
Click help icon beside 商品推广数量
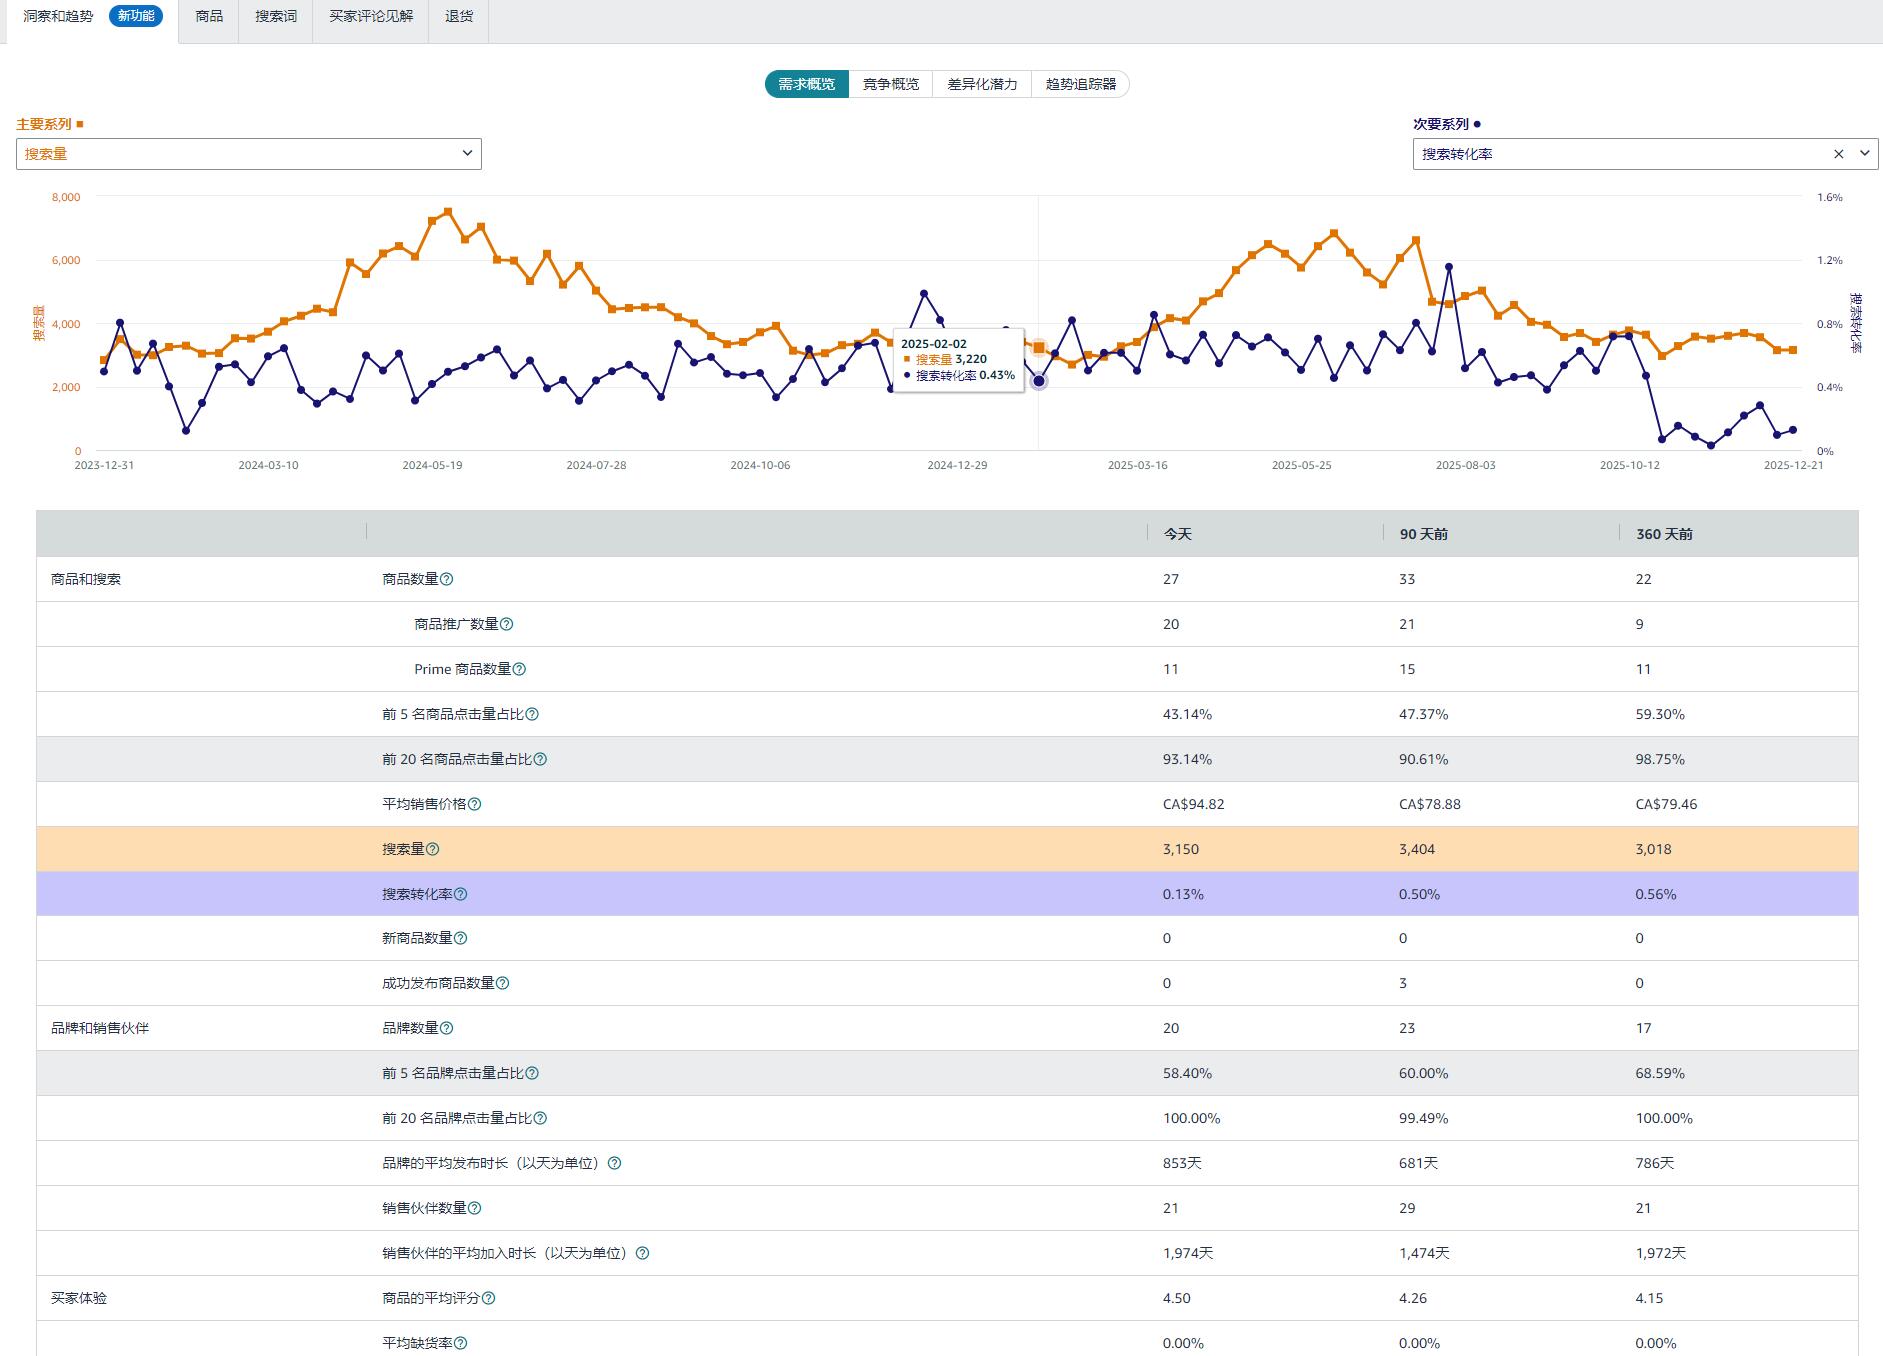pos(507,624)
